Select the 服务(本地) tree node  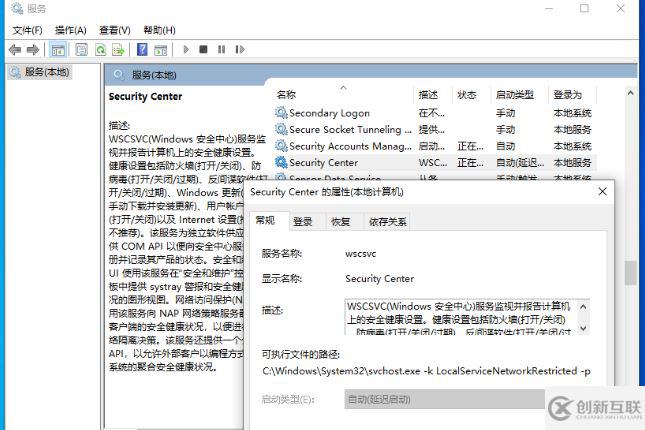click(40, 72)
